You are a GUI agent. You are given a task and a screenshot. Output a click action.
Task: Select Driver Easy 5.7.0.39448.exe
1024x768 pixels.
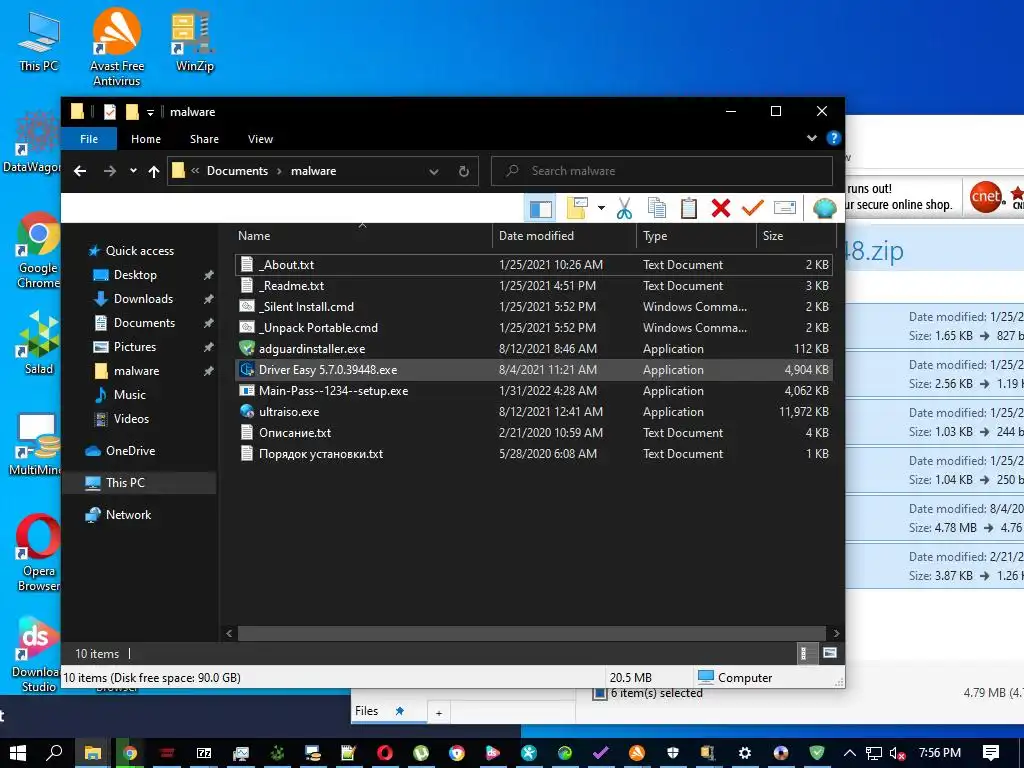click(x=534, y=370)
